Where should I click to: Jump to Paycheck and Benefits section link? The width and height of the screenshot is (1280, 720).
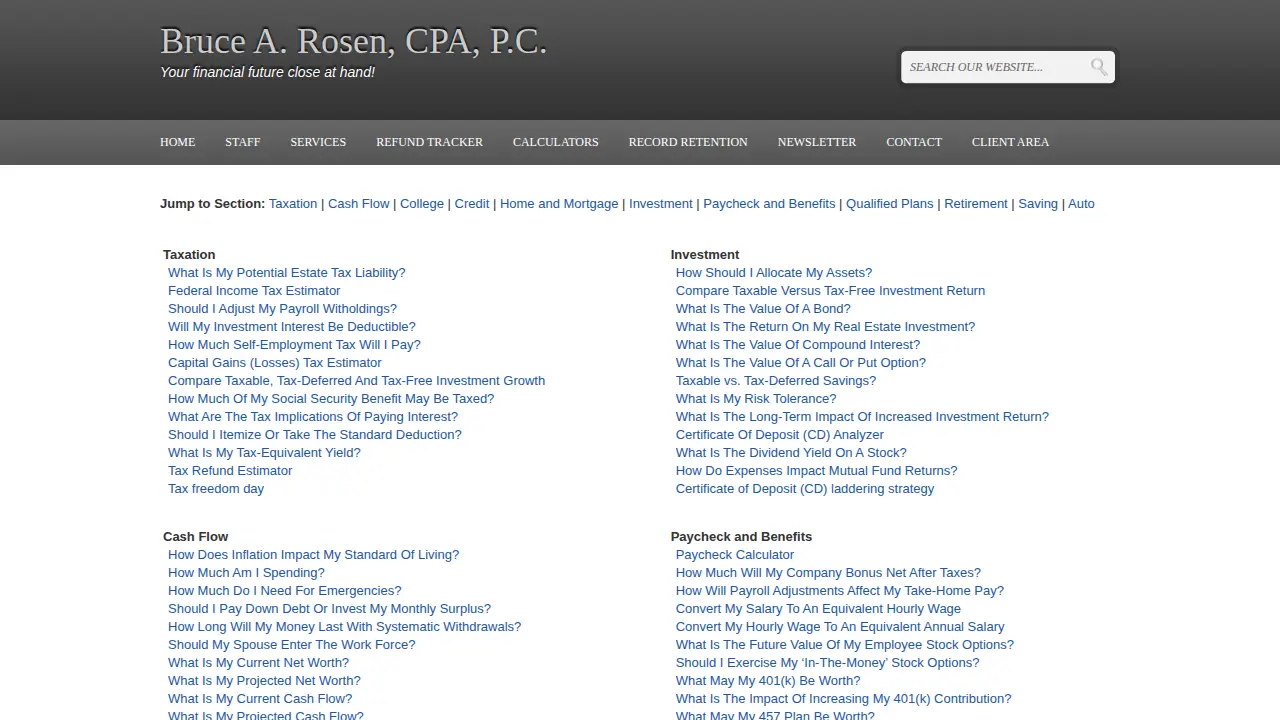769,204
